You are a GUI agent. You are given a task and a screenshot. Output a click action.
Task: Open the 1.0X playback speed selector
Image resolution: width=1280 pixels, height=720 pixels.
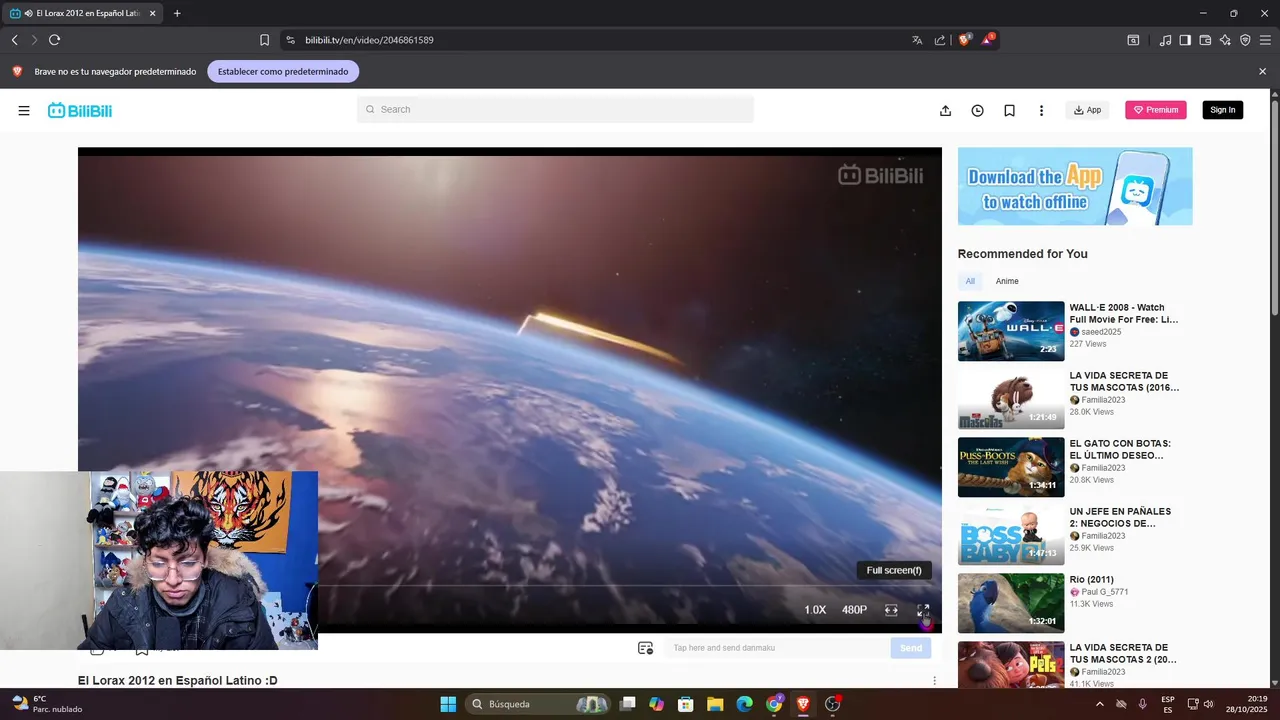pos(815,610)
